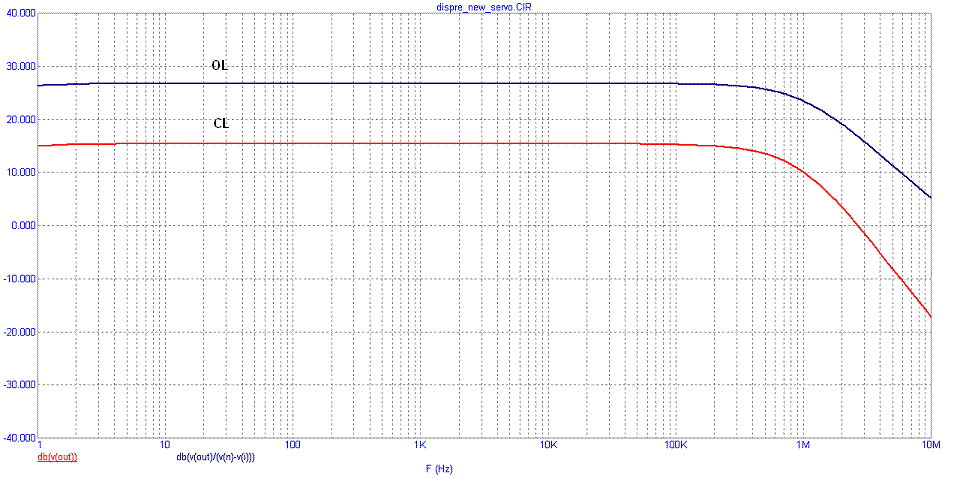The height and width of the screenshot is (479, 957).
Task: Click the -10.000 y-axis value
Action: click(21, 279)
